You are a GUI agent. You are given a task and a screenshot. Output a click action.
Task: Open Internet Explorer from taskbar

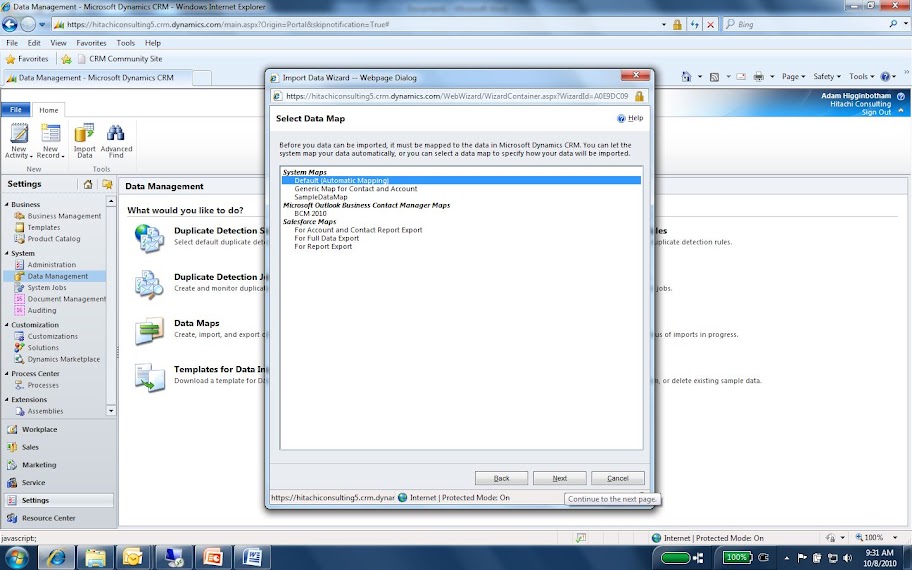[56, 558]
